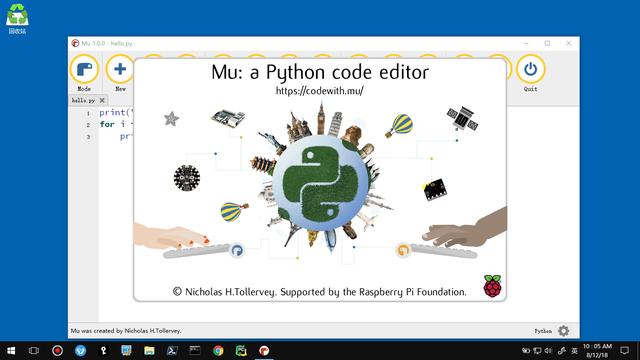Screen dimensions: 640x360
Task: Open the Recycle Bin desktop icon
Action: [x=17, y=19]
